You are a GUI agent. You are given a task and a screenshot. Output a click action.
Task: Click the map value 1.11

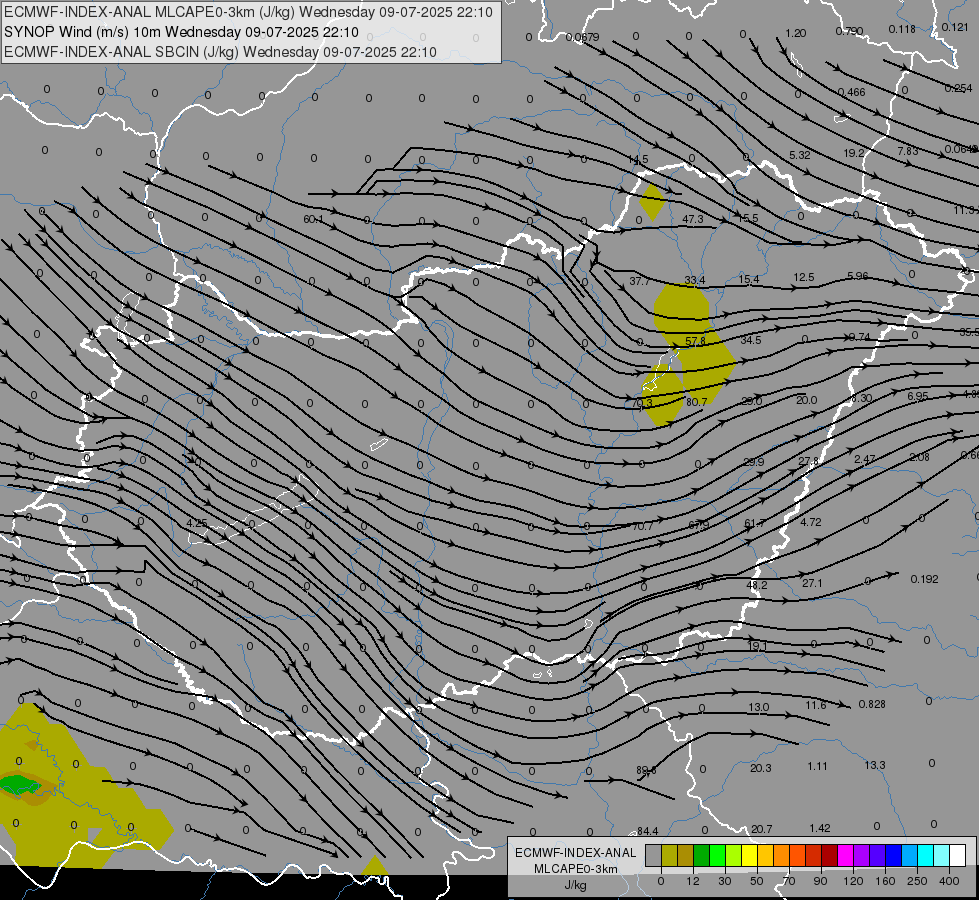tap(817, 766)
